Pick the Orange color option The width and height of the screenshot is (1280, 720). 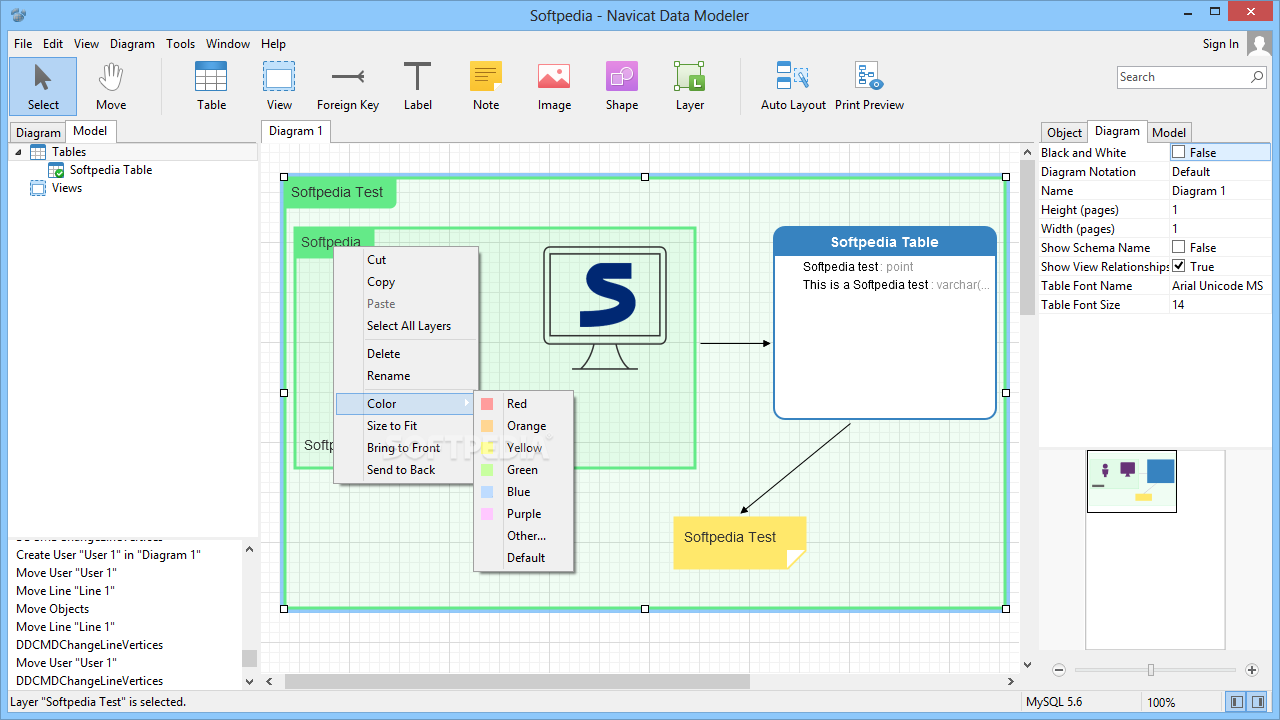[524, 426]
